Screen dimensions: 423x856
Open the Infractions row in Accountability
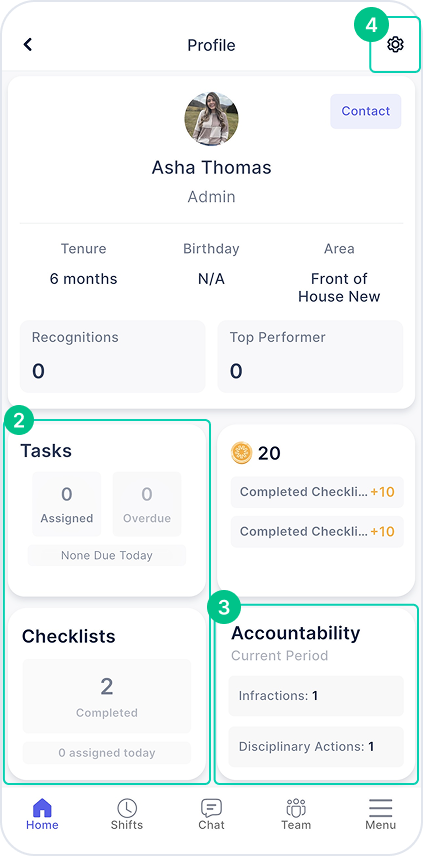pyautogui.click(x=316, y=696)
